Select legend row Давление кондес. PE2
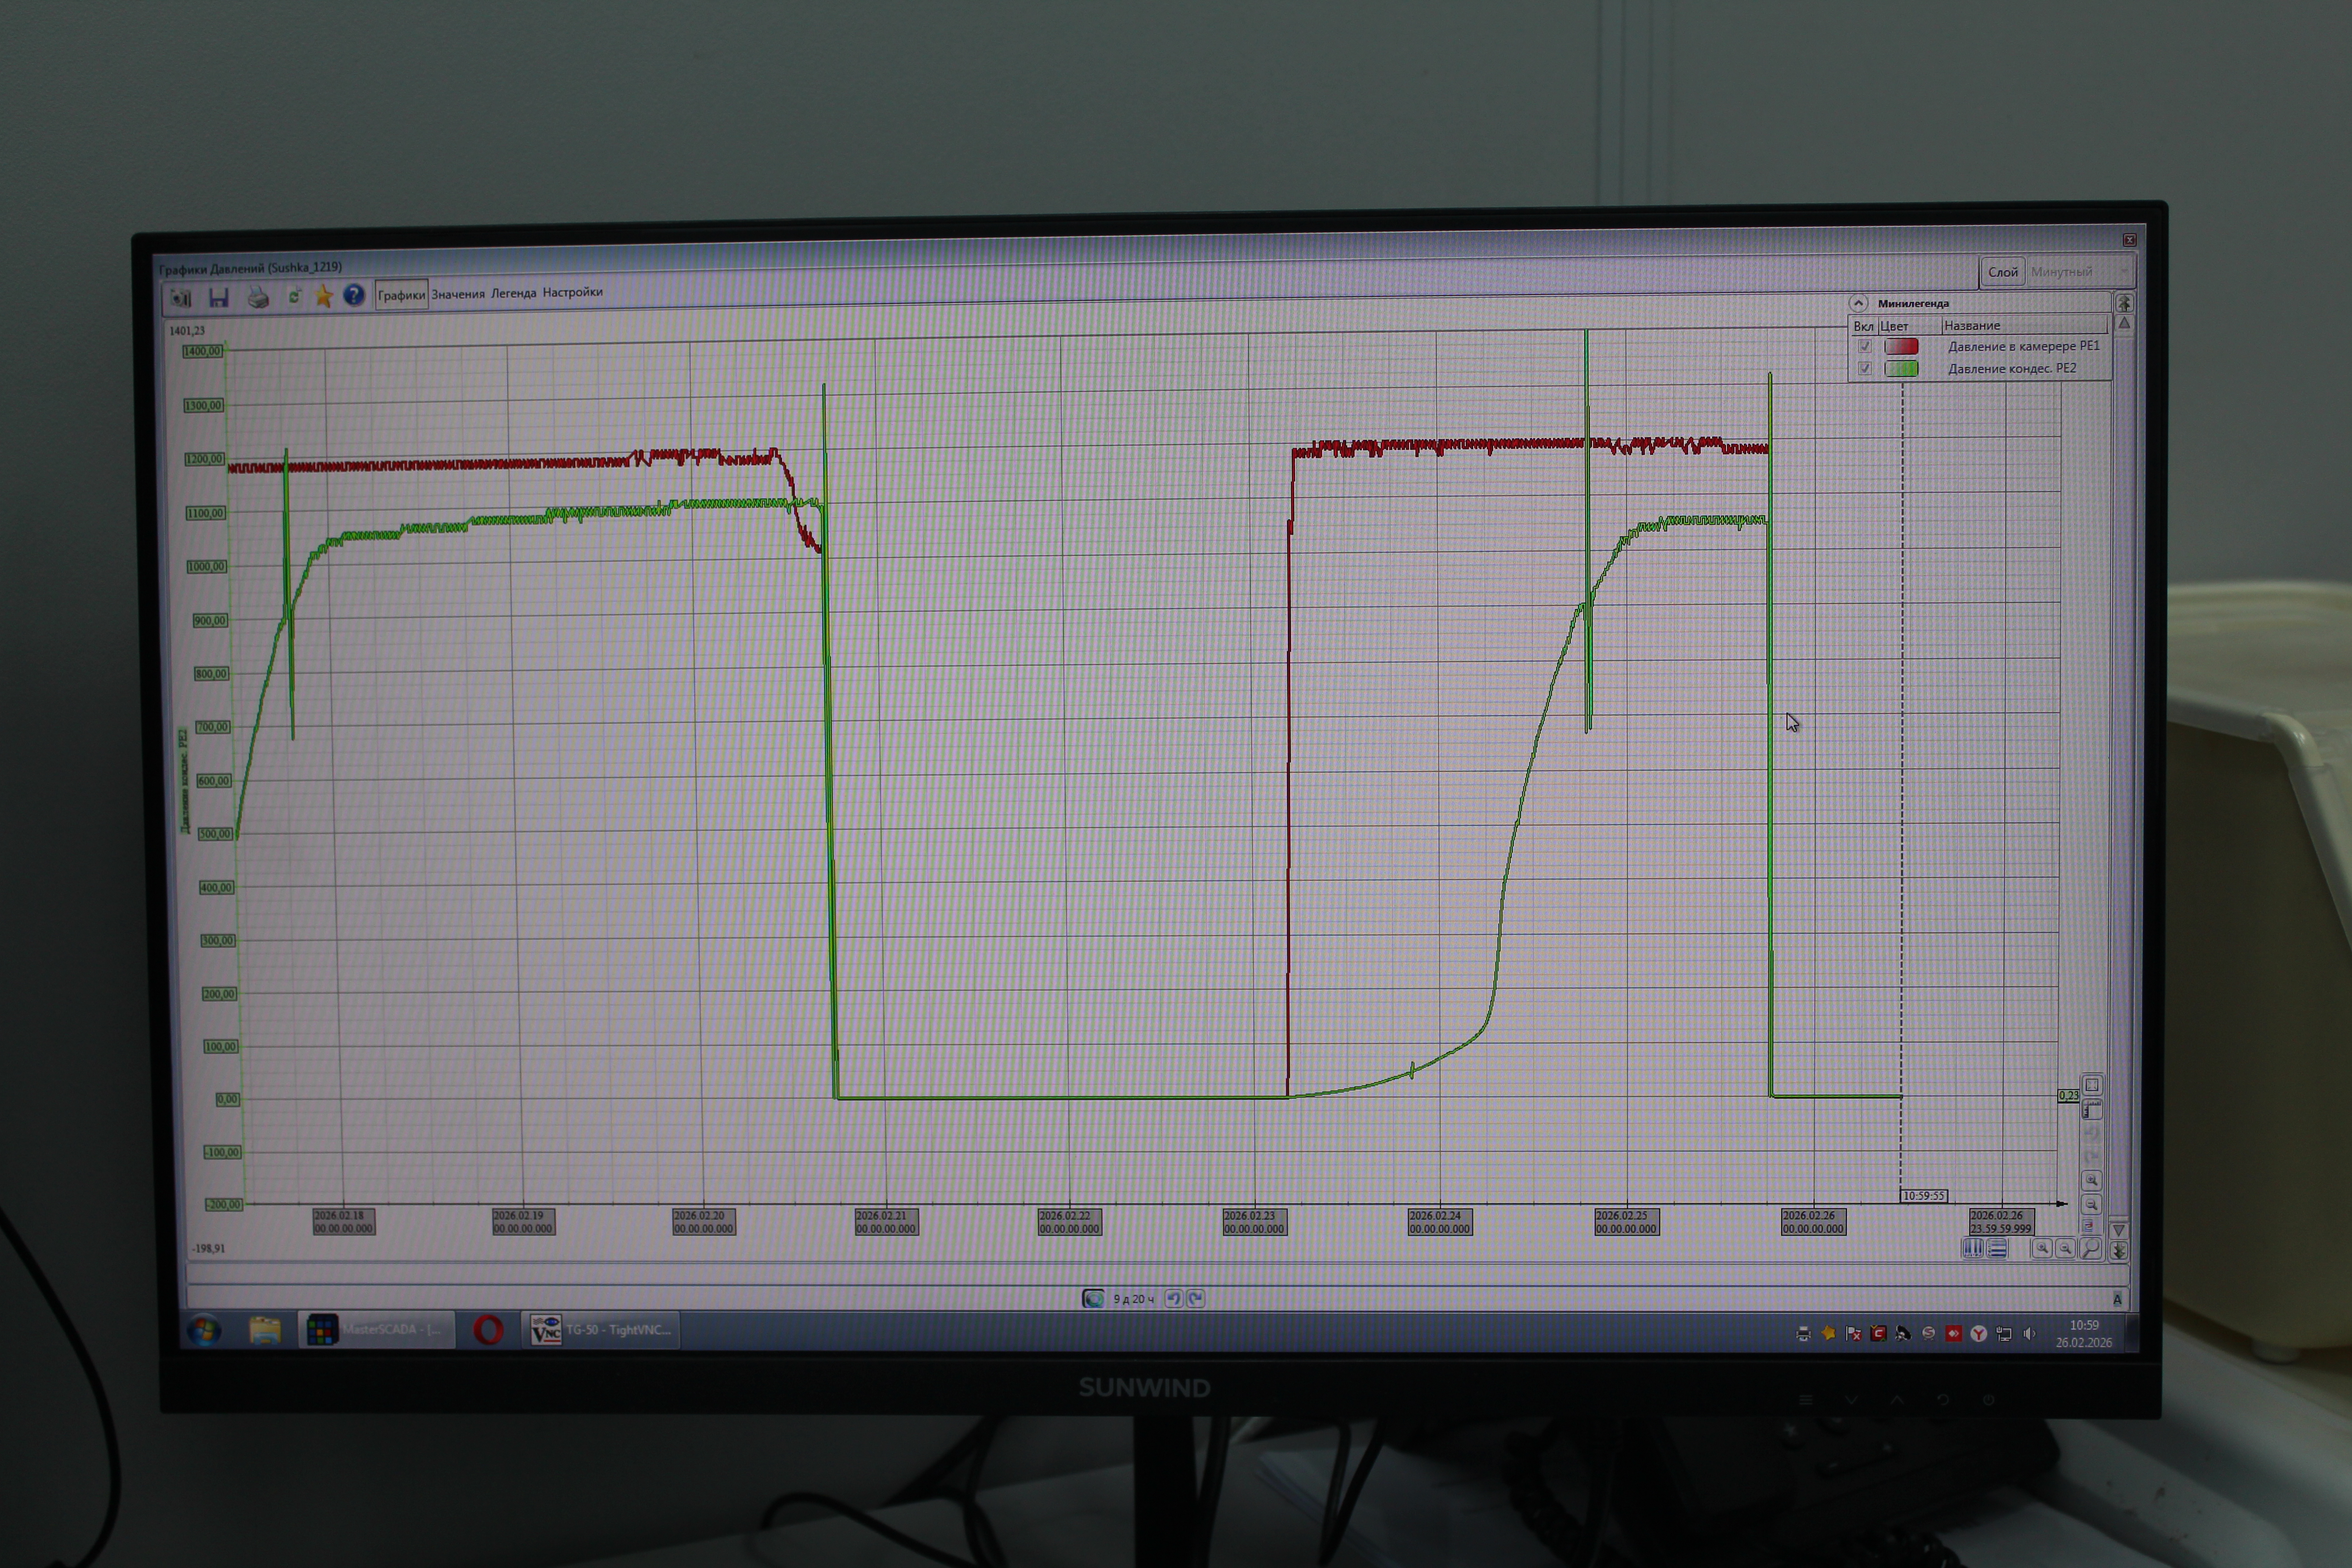2352x1568 pixels. (x=1980, y=369)
